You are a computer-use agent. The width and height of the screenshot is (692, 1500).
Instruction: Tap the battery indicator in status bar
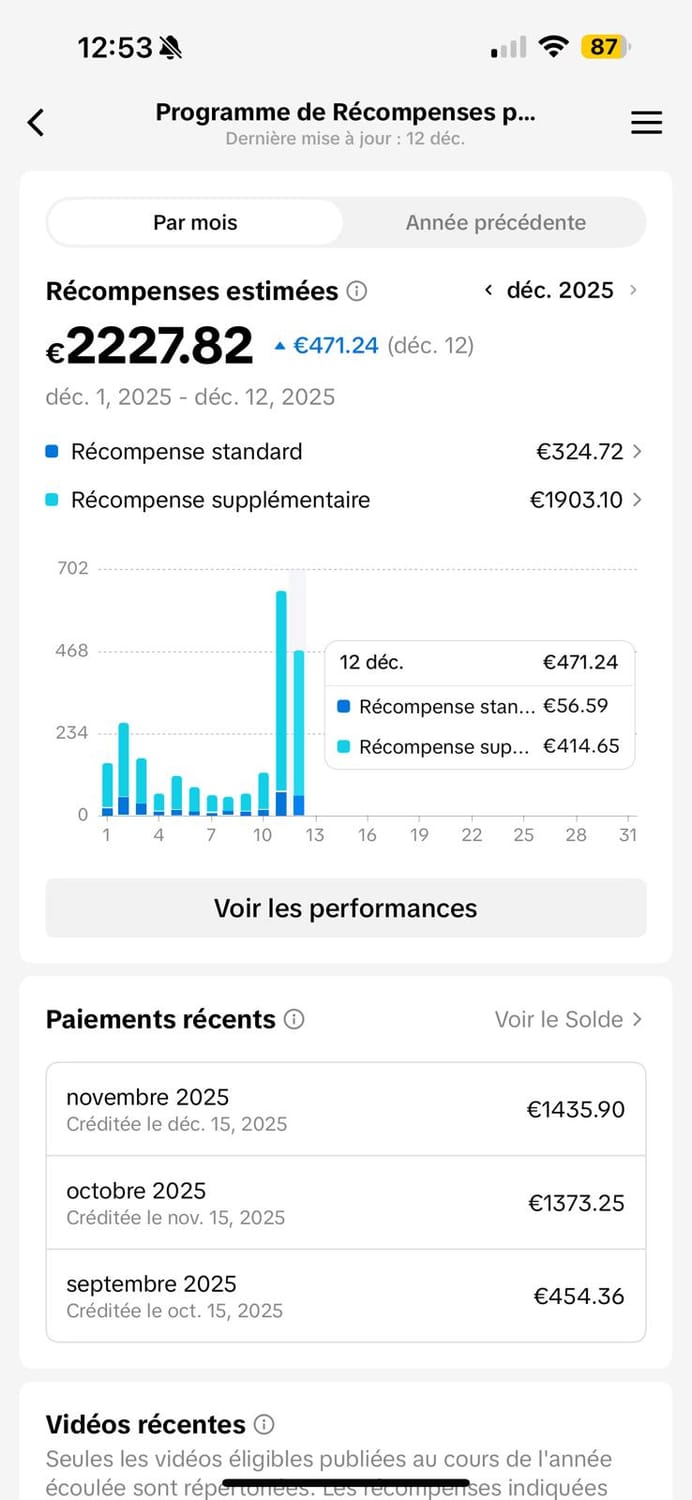point(606,47)
